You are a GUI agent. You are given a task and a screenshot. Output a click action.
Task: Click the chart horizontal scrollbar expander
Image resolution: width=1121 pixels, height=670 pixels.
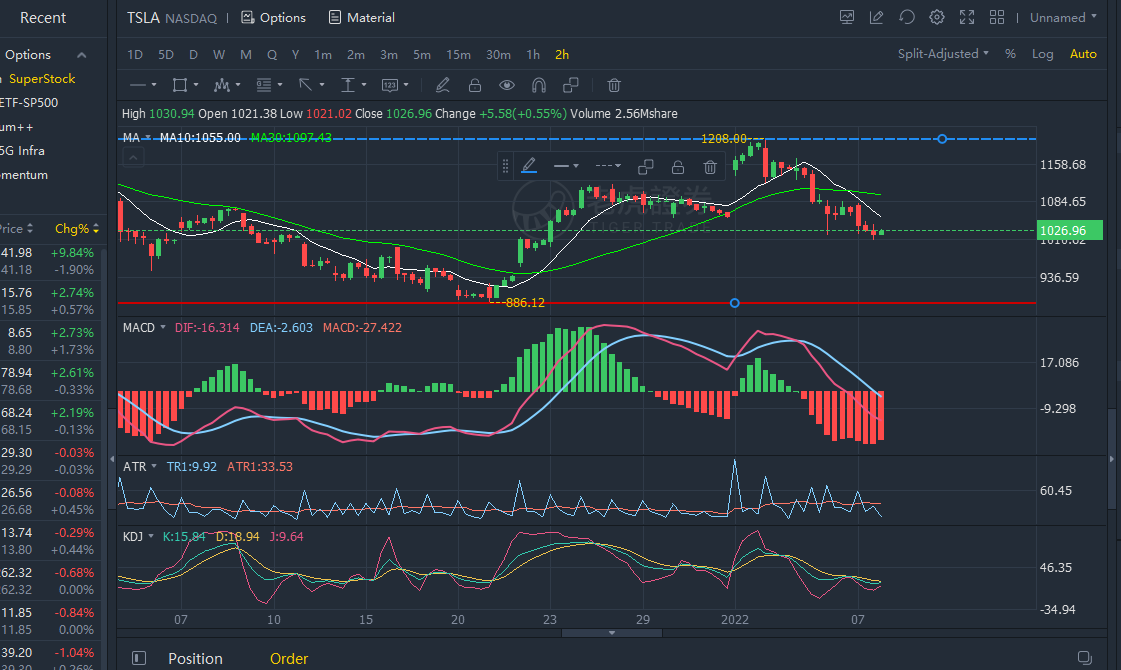[612, 633]
